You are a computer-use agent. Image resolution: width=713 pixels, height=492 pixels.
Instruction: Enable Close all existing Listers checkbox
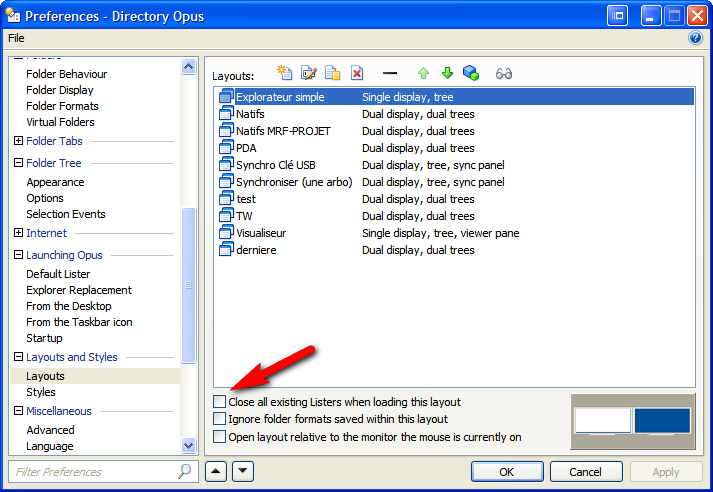[x=220, y=402]
